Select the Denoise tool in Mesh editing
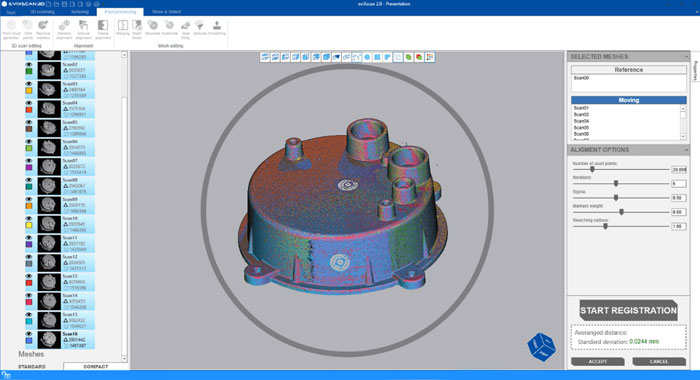This screenshot has height=380, width=700. [200, 27]
